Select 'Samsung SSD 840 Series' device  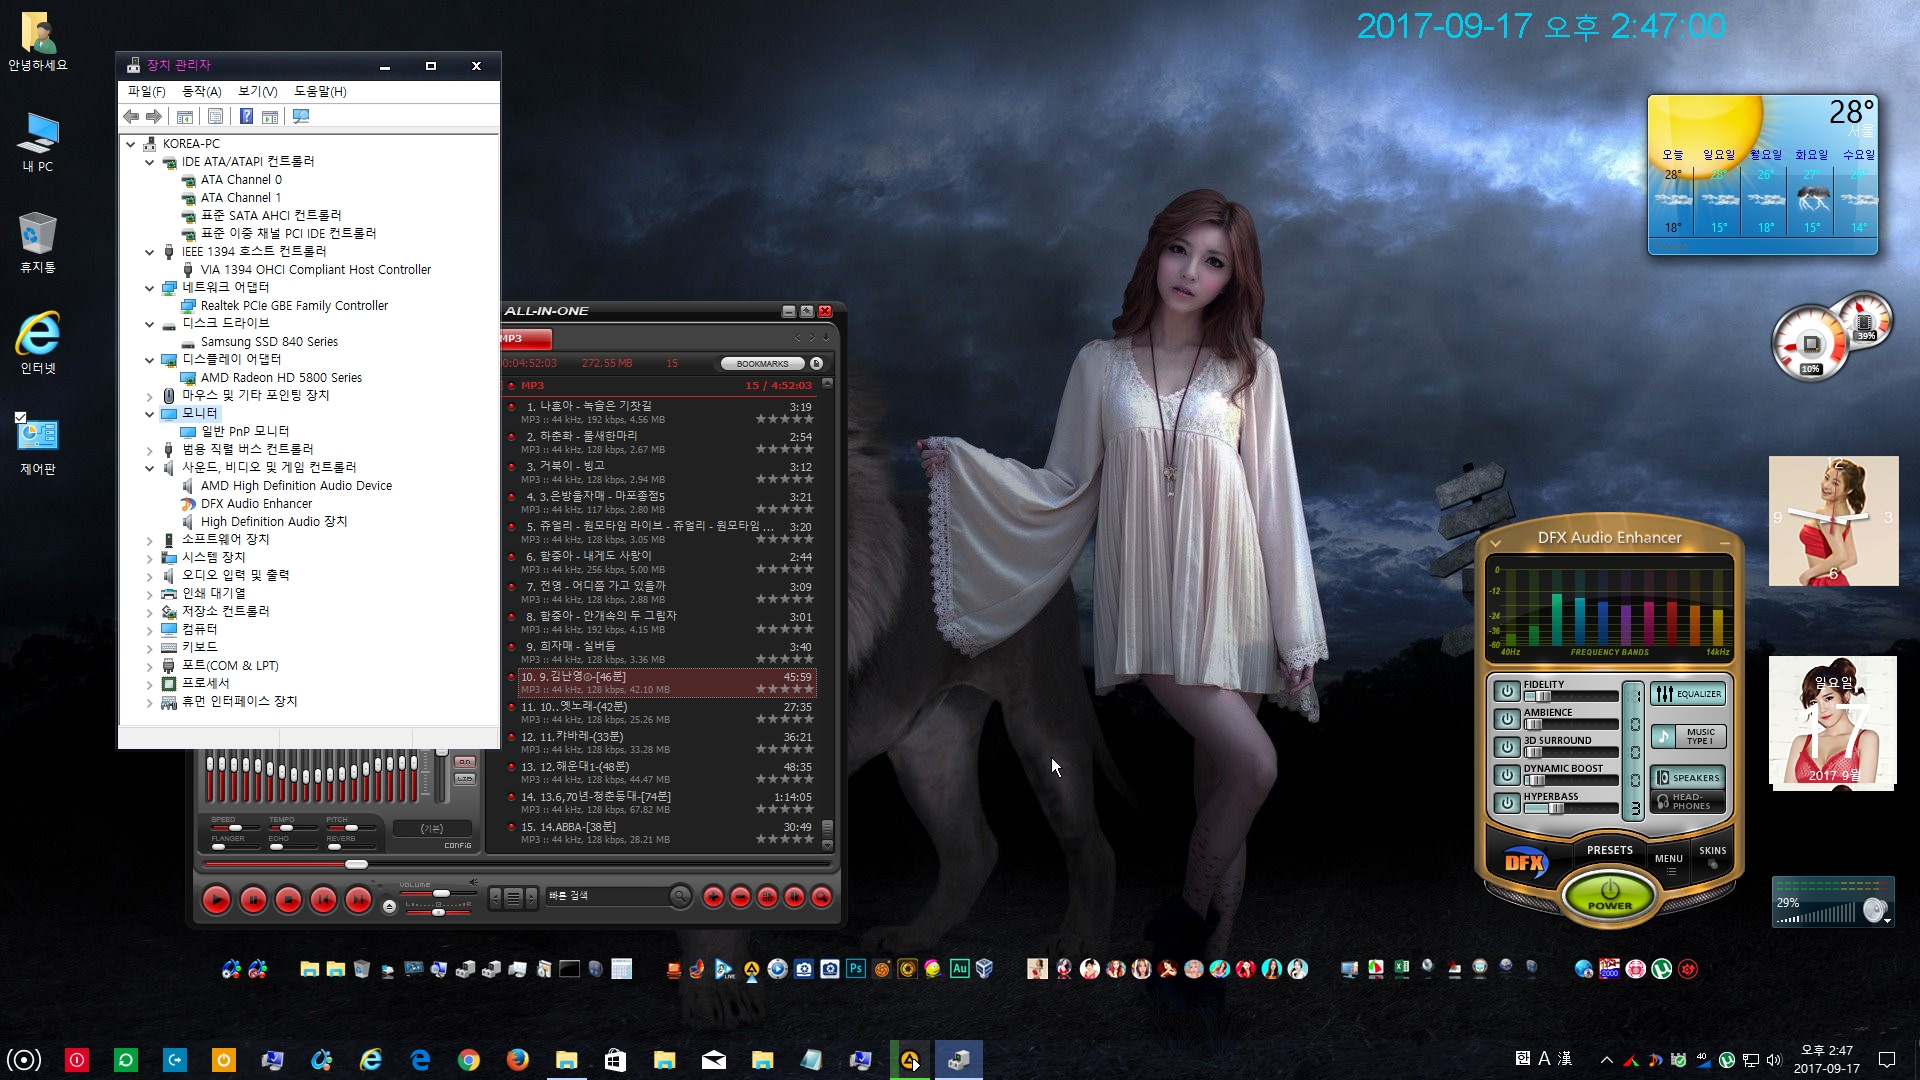click(269, 342)
